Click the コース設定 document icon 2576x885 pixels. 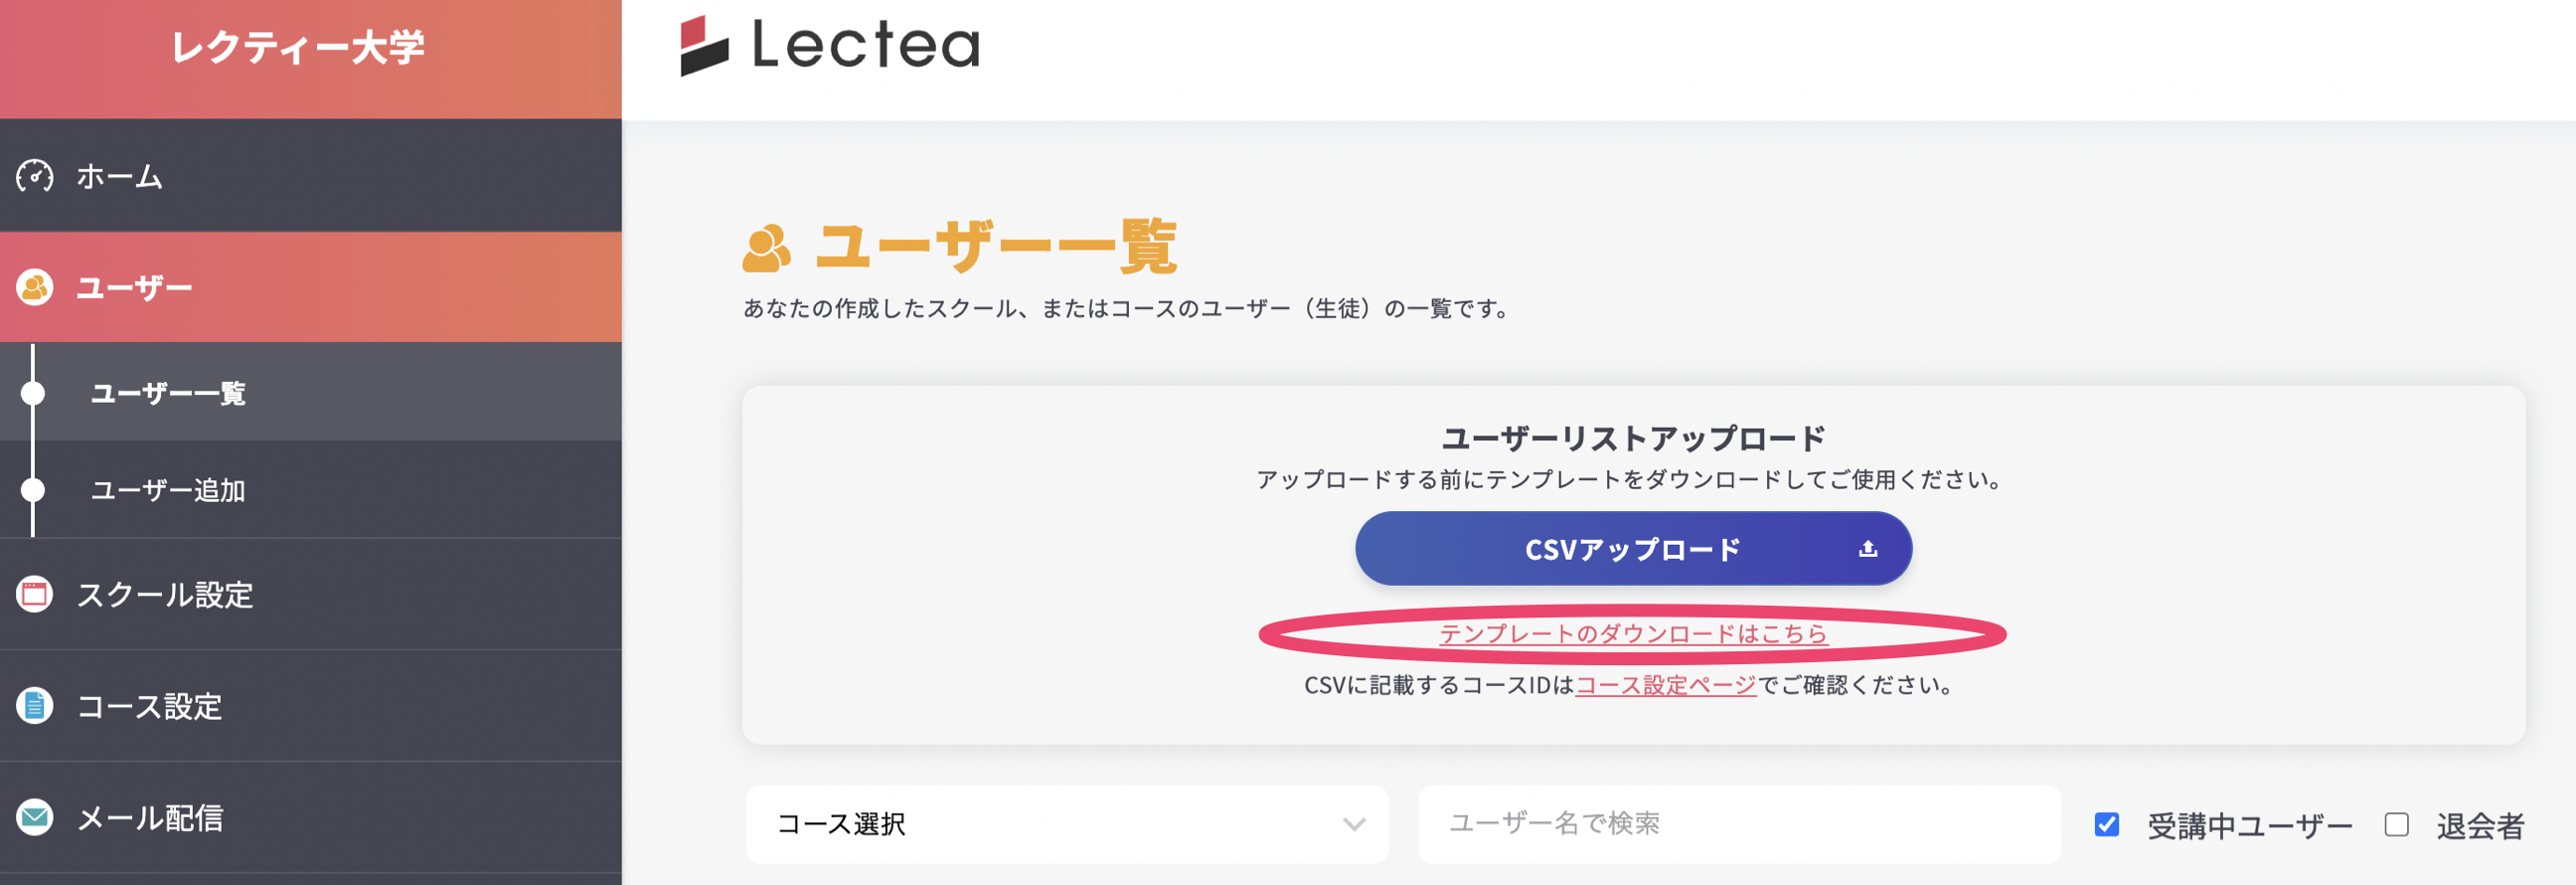(35, 706)
